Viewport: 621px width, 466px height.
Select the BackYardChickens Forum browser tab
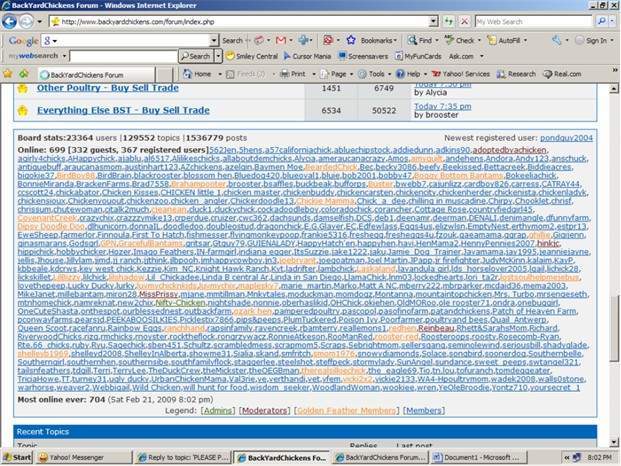[x=96, y=75]
